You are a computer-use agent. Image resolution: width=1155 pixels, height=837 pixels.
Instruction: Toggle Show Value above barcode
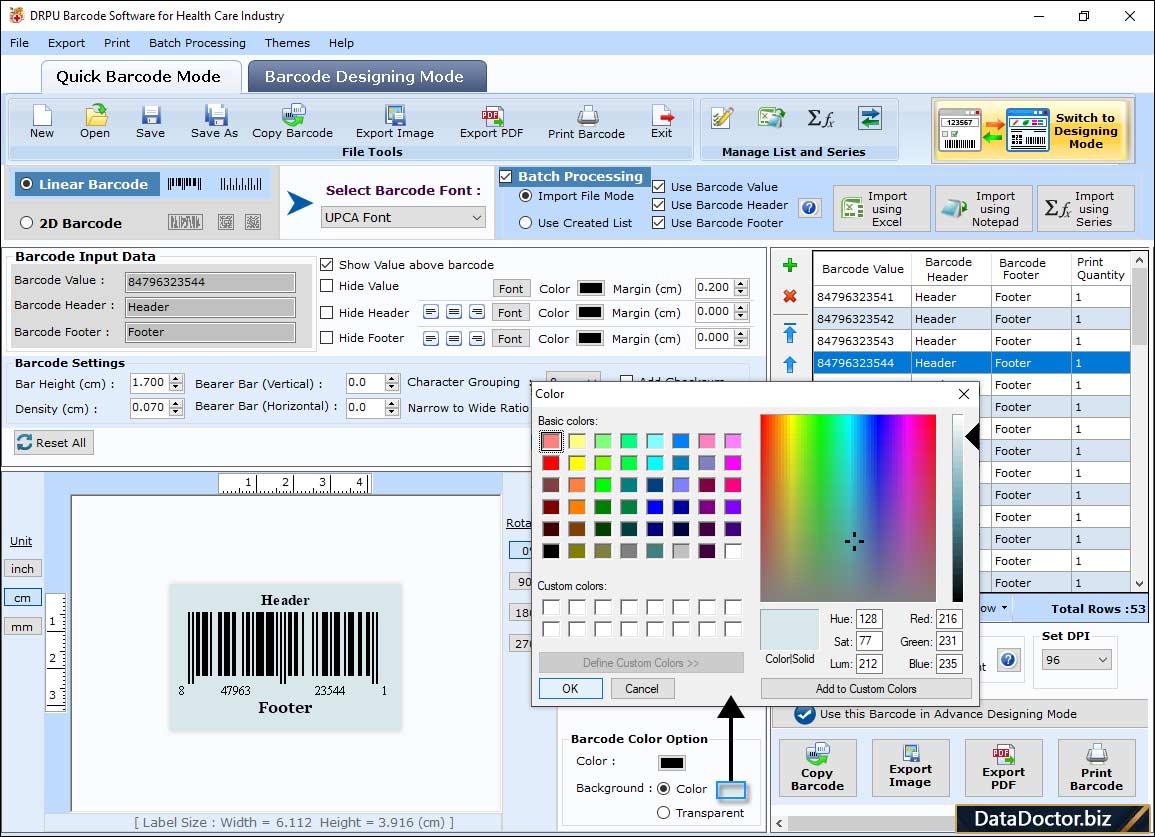[x=327, y=265]
